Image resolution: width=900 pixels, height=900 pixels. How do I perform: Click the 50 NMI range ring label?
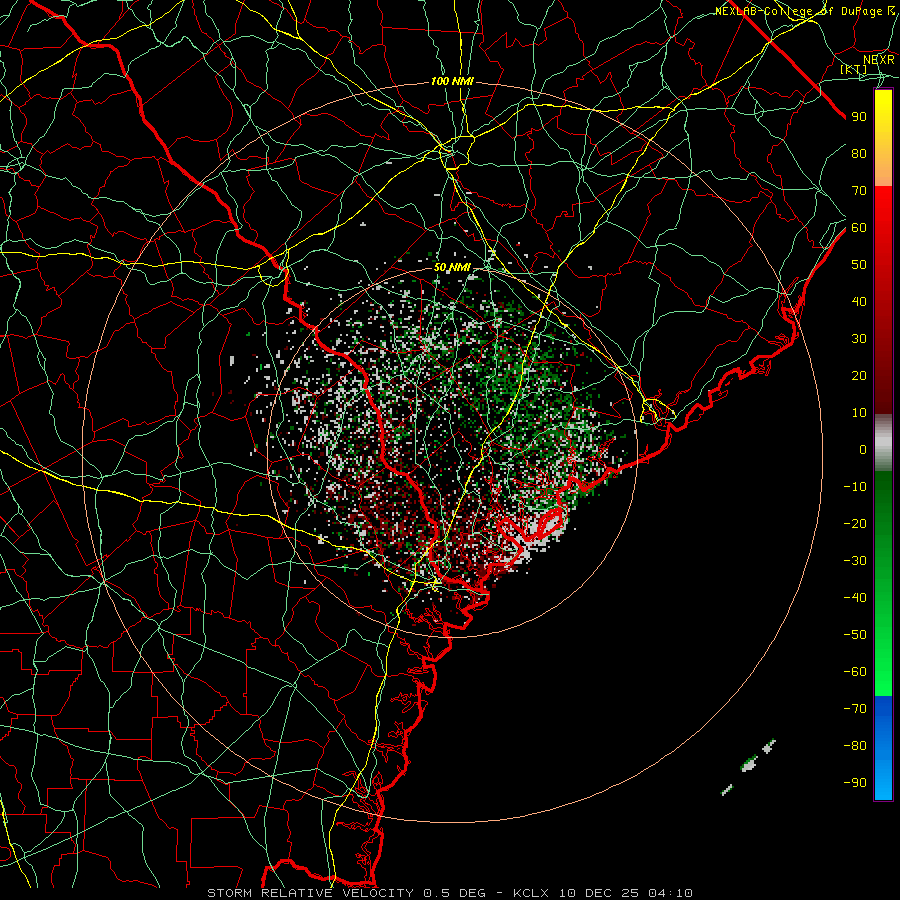tap(452, 267)
